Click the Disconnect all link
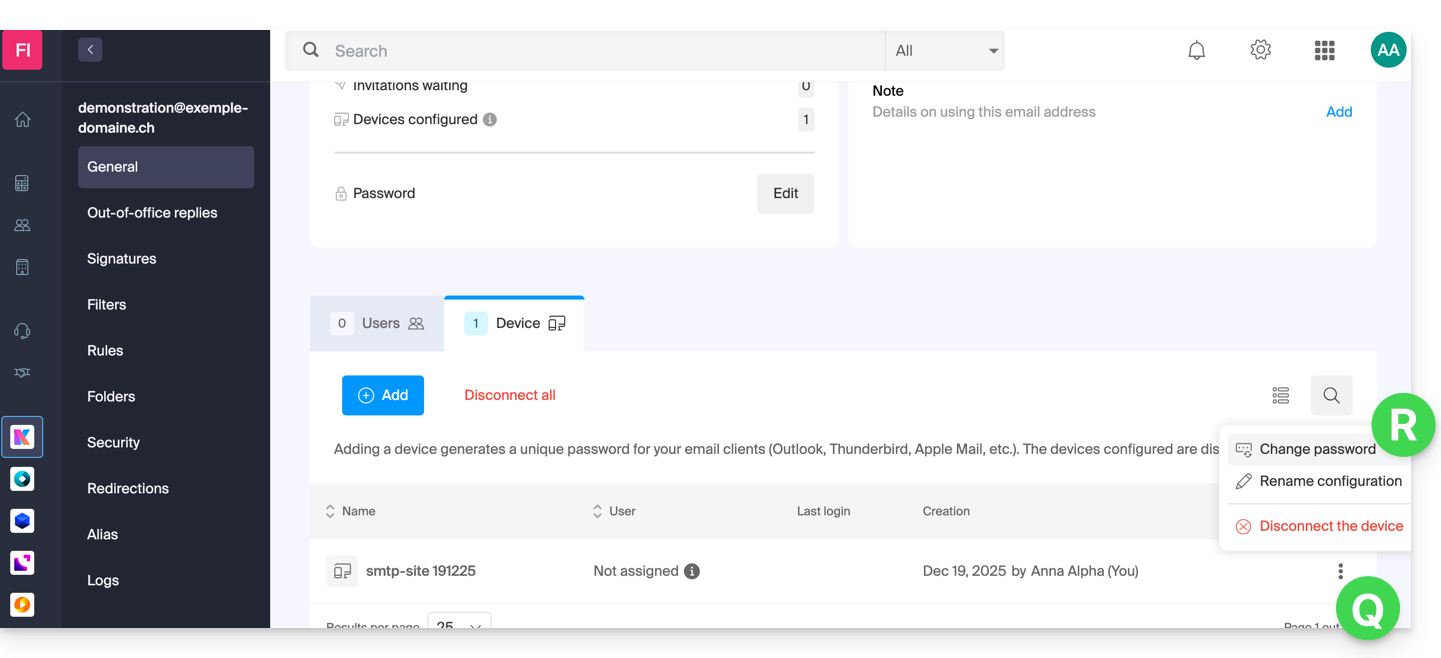1441x658 pixels. tap(510, 396)
